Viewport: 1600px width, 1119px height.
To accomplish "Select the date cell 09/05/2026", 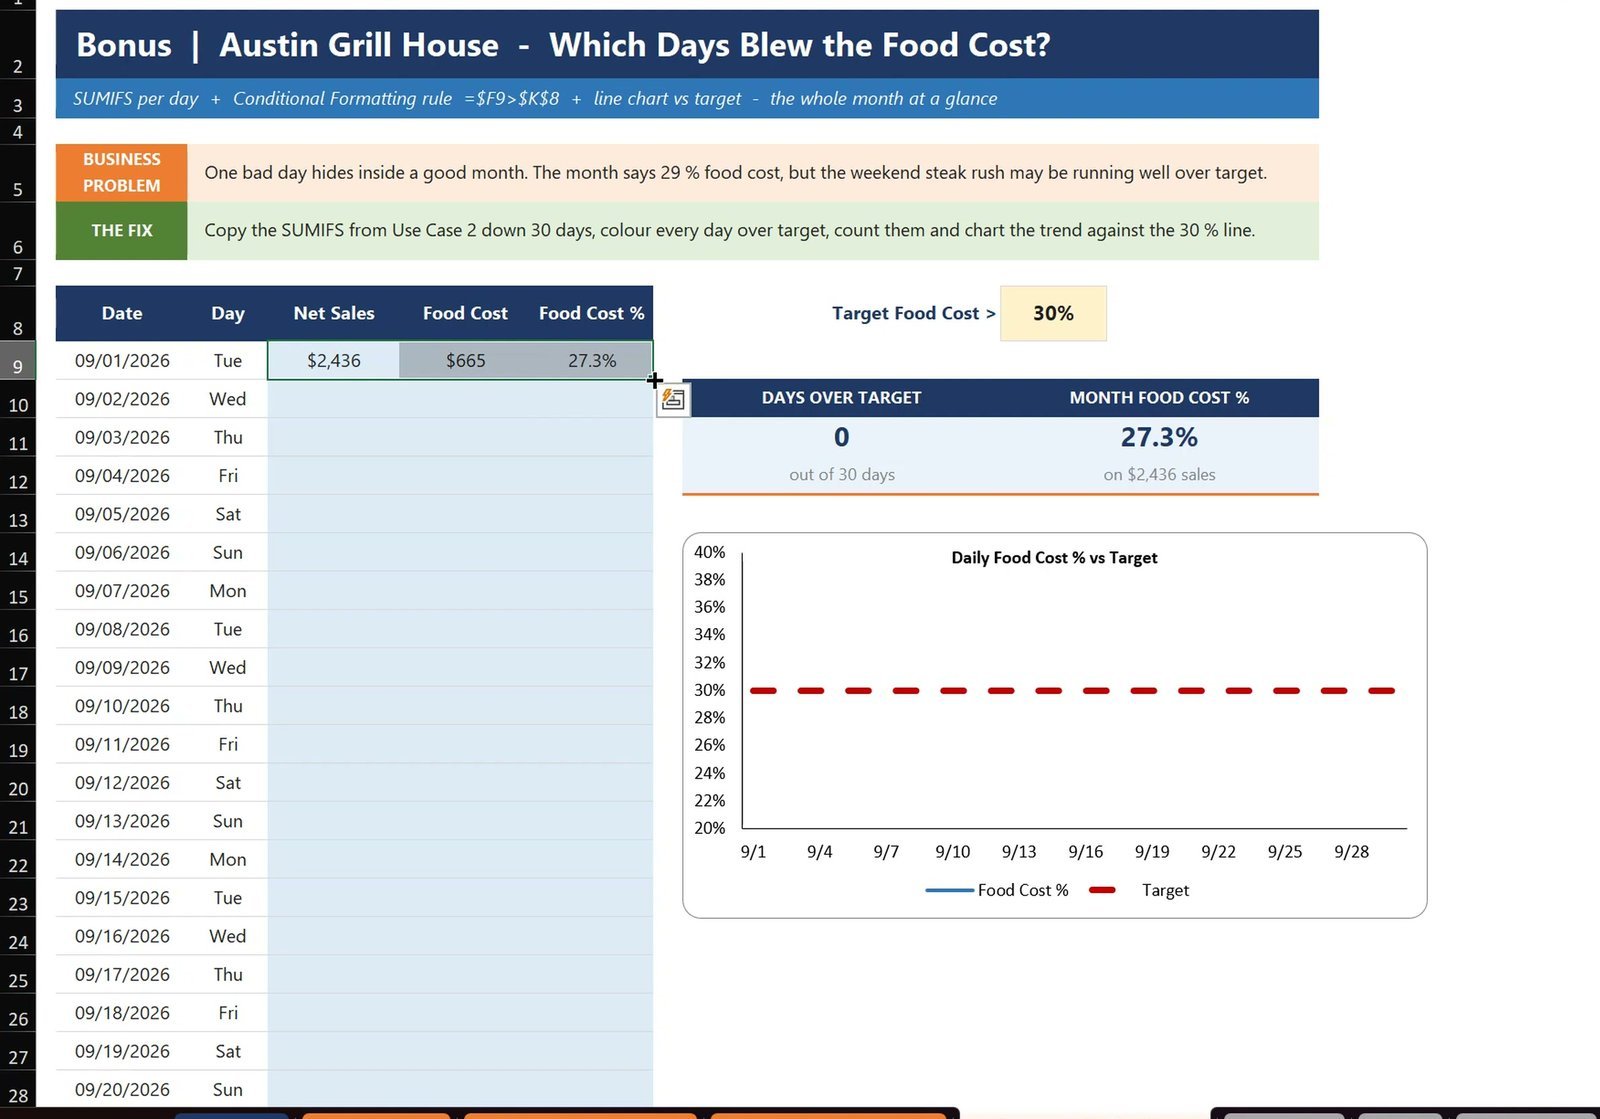I will click(x=122, y=514).
